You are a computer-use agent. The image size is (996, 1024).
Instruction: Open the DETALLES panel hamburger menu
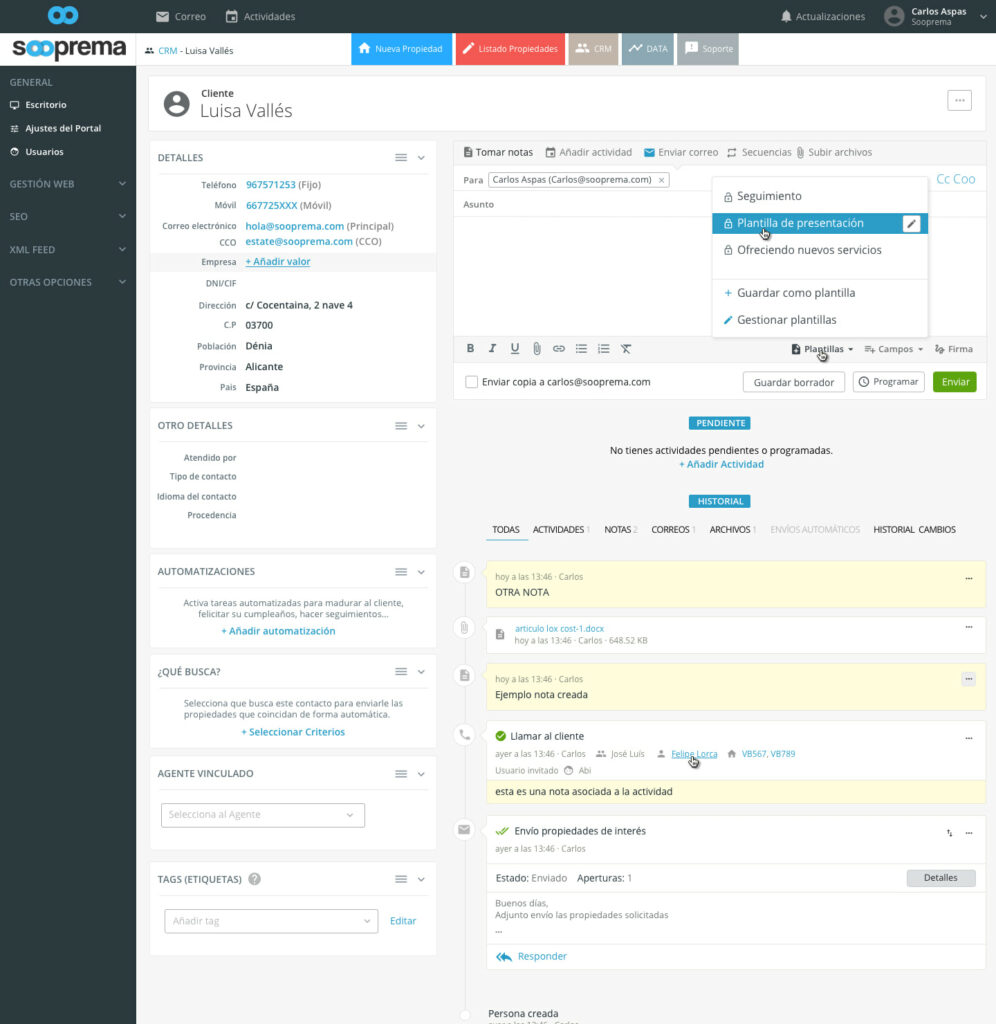click(x=401, y=157)
